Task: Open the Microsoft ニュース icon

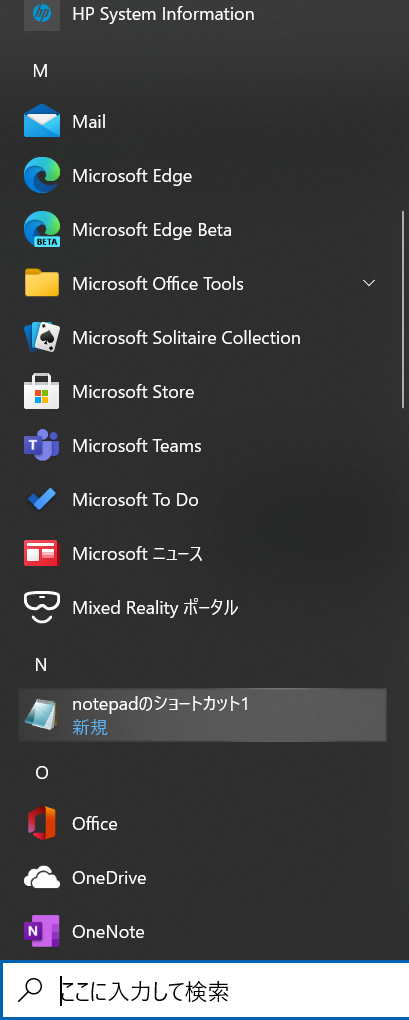Action: pos(42,554)
